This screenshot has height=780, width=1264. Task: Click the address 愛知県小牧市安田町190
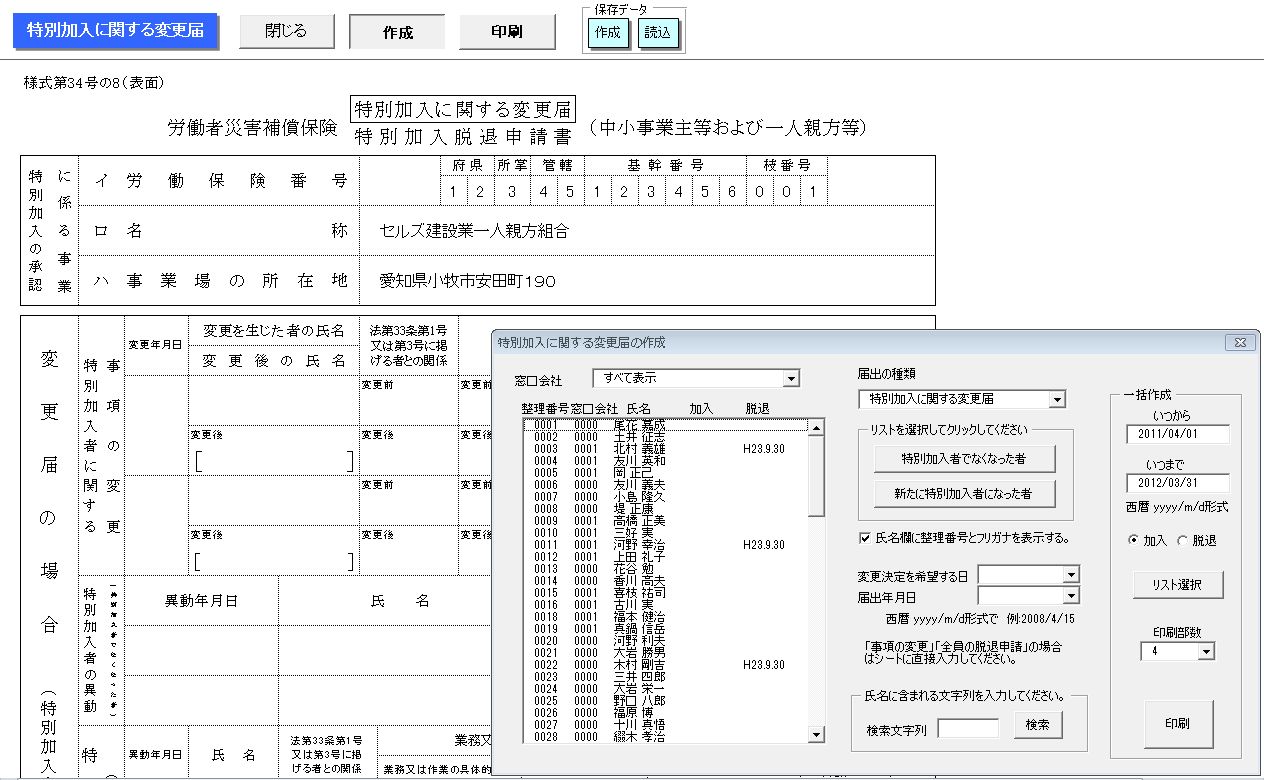point(467,281)
